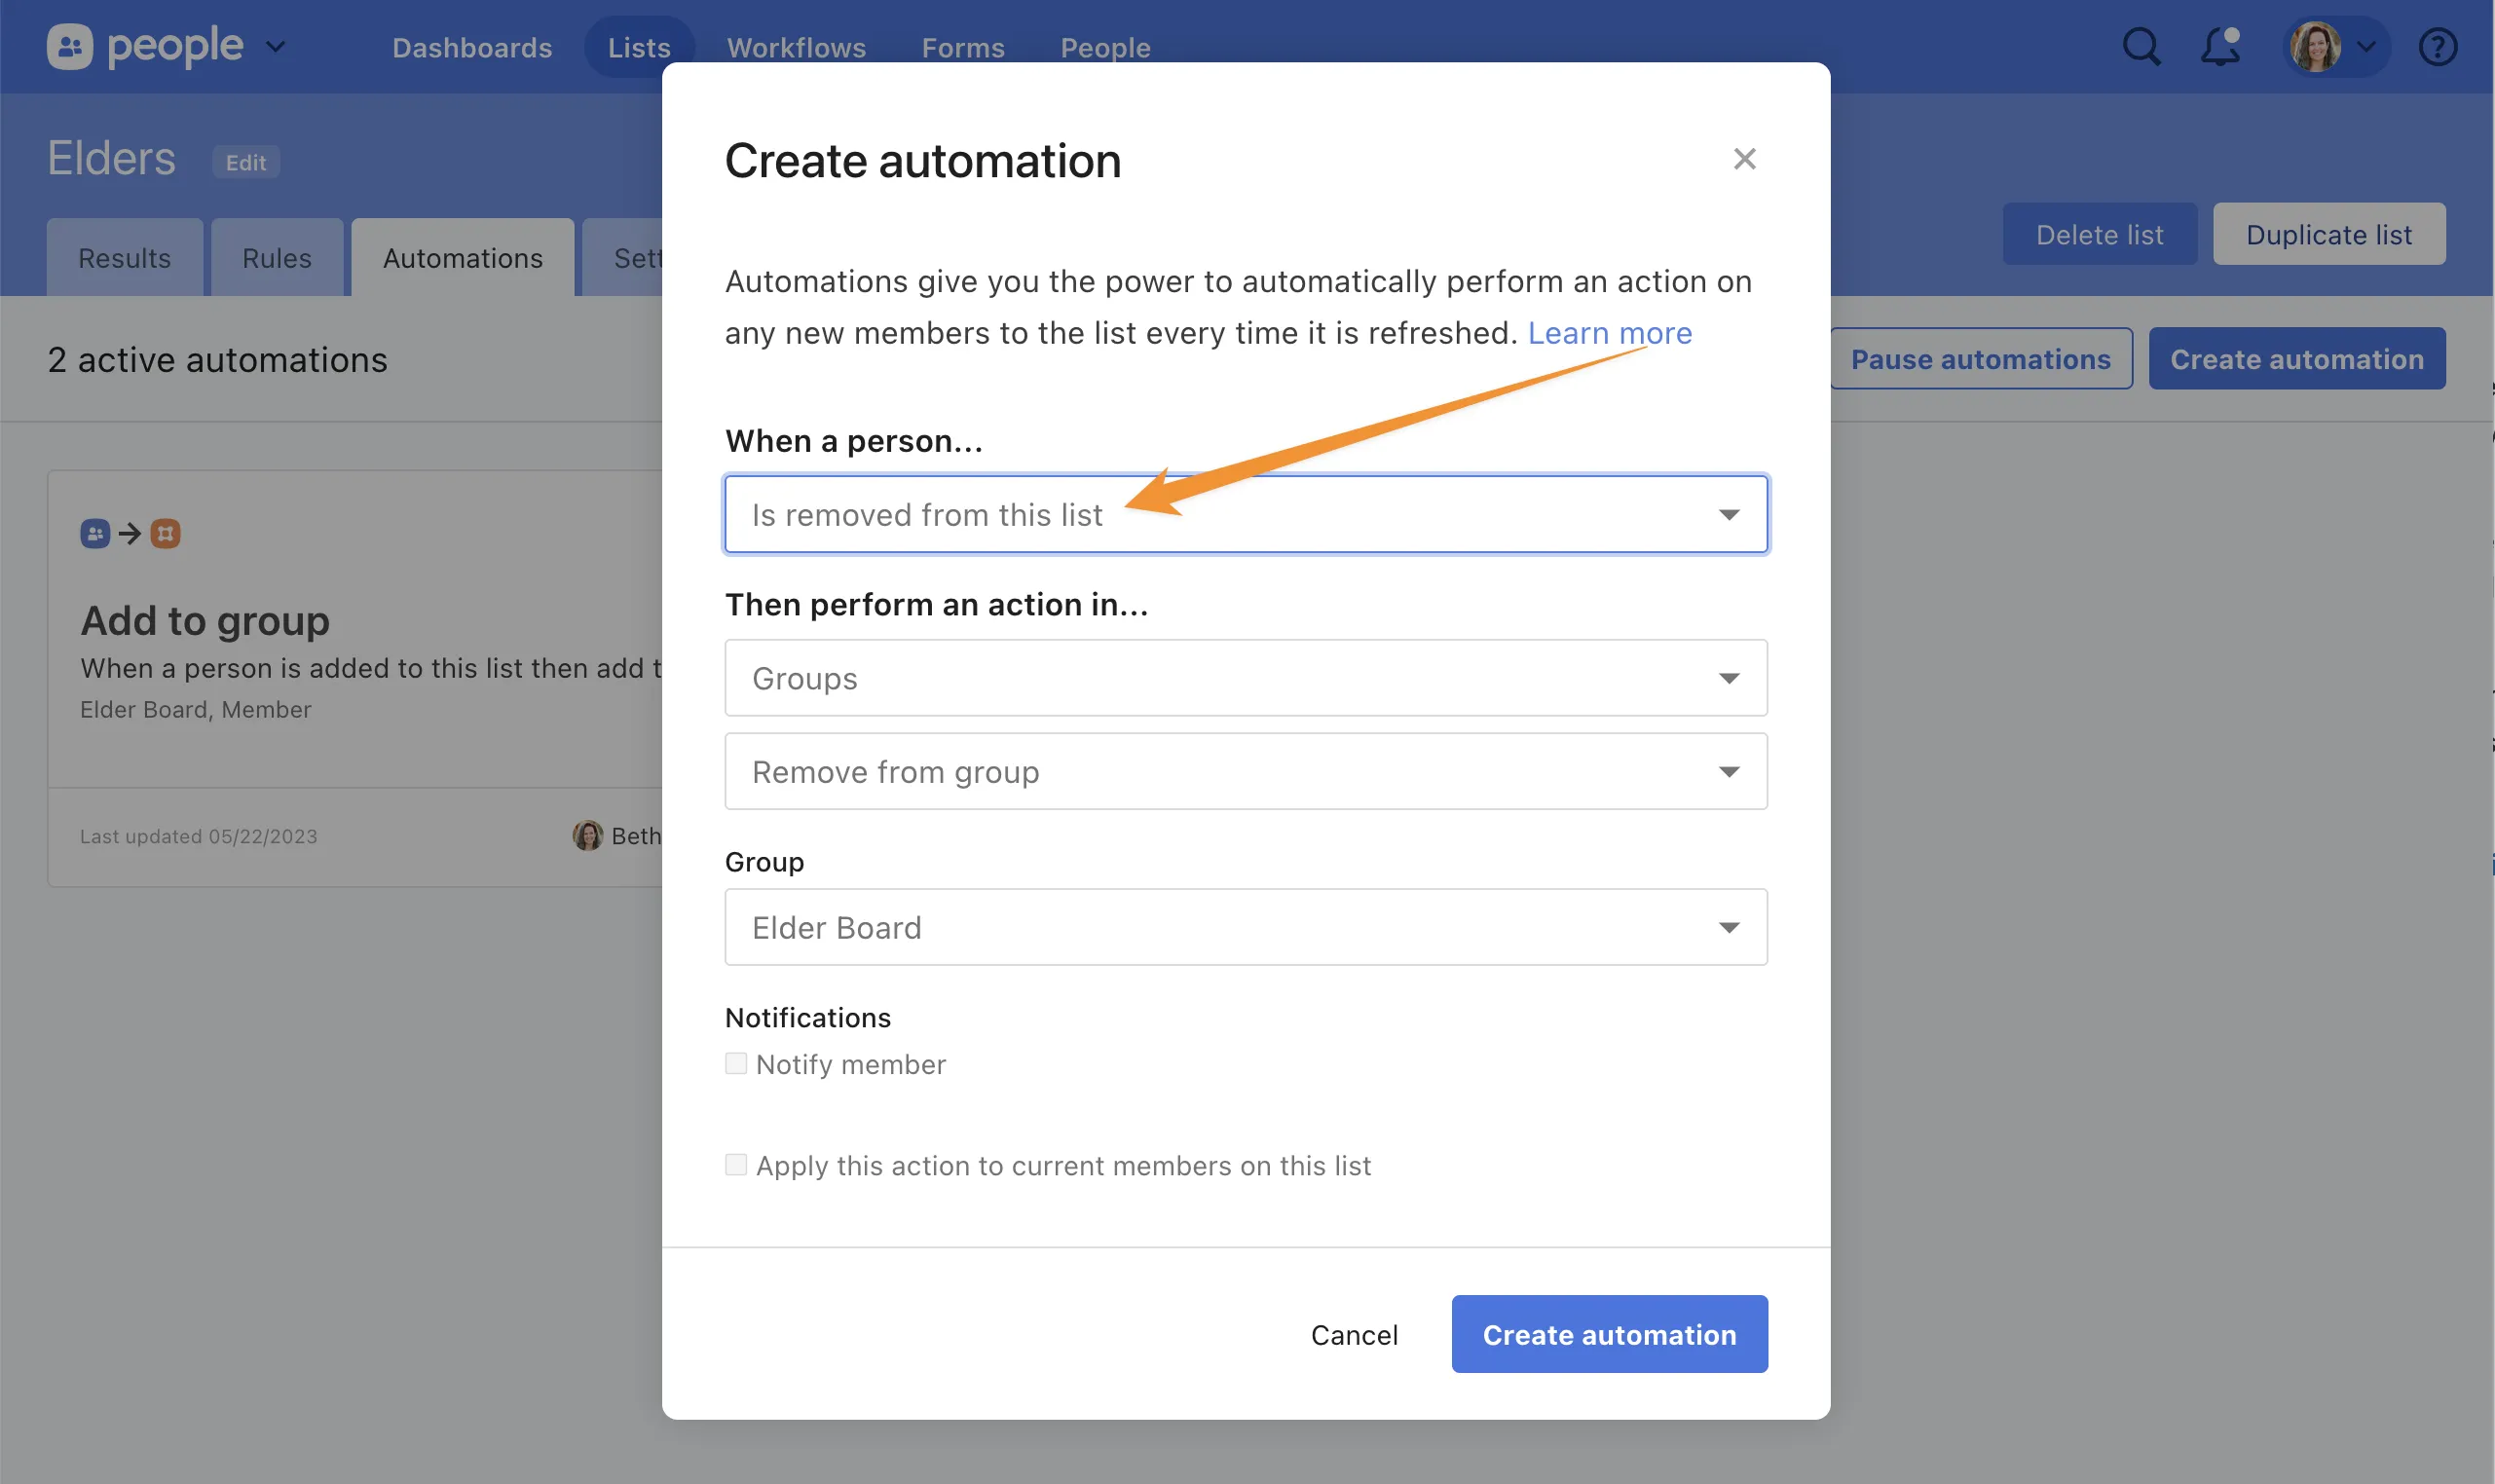Click the orange Groups icon on card
Screen dimensions: 2495x1484
(166, 533)
